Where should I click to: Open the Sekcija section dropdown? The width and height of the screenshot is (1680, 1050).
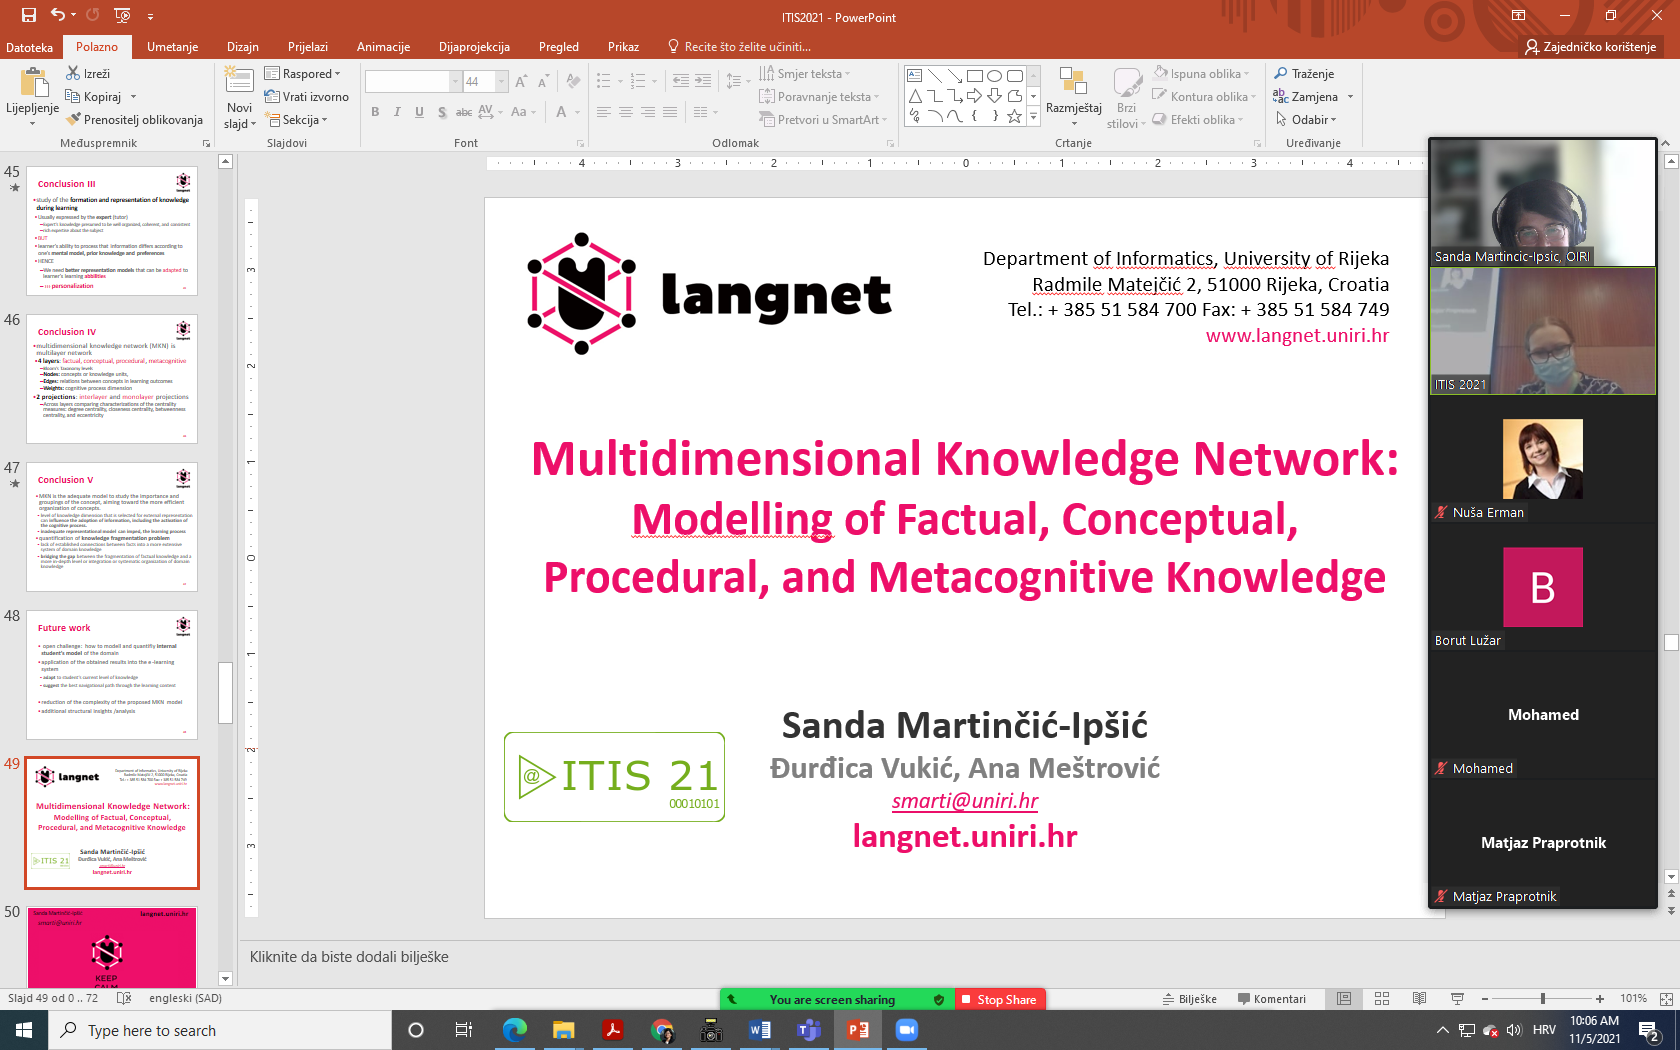(298, 120)
